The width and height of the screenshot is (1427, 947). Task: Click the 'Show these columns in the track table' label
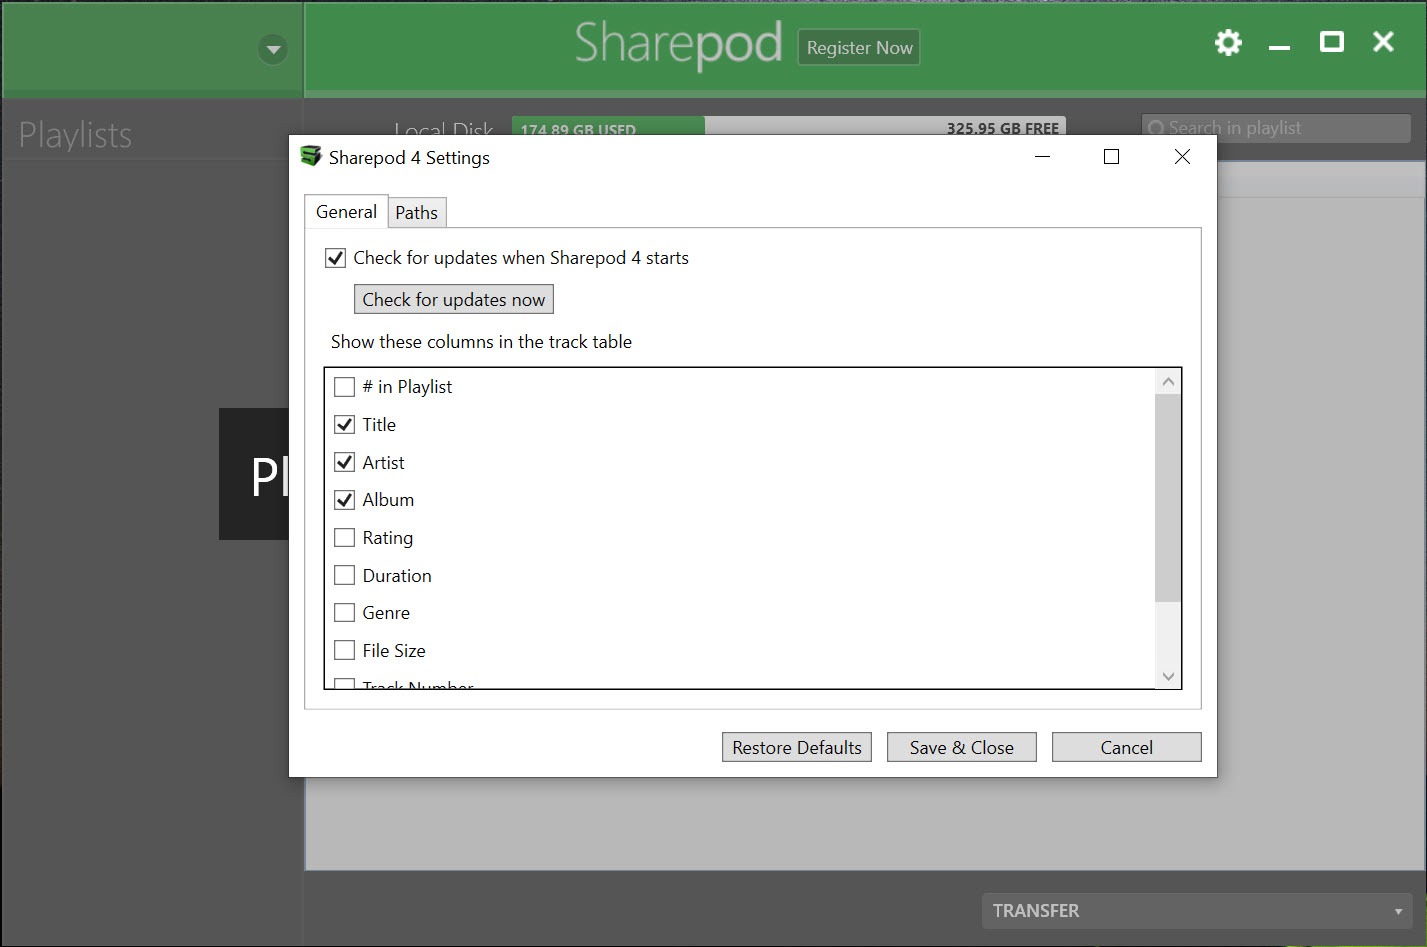[x=481, y=342]
